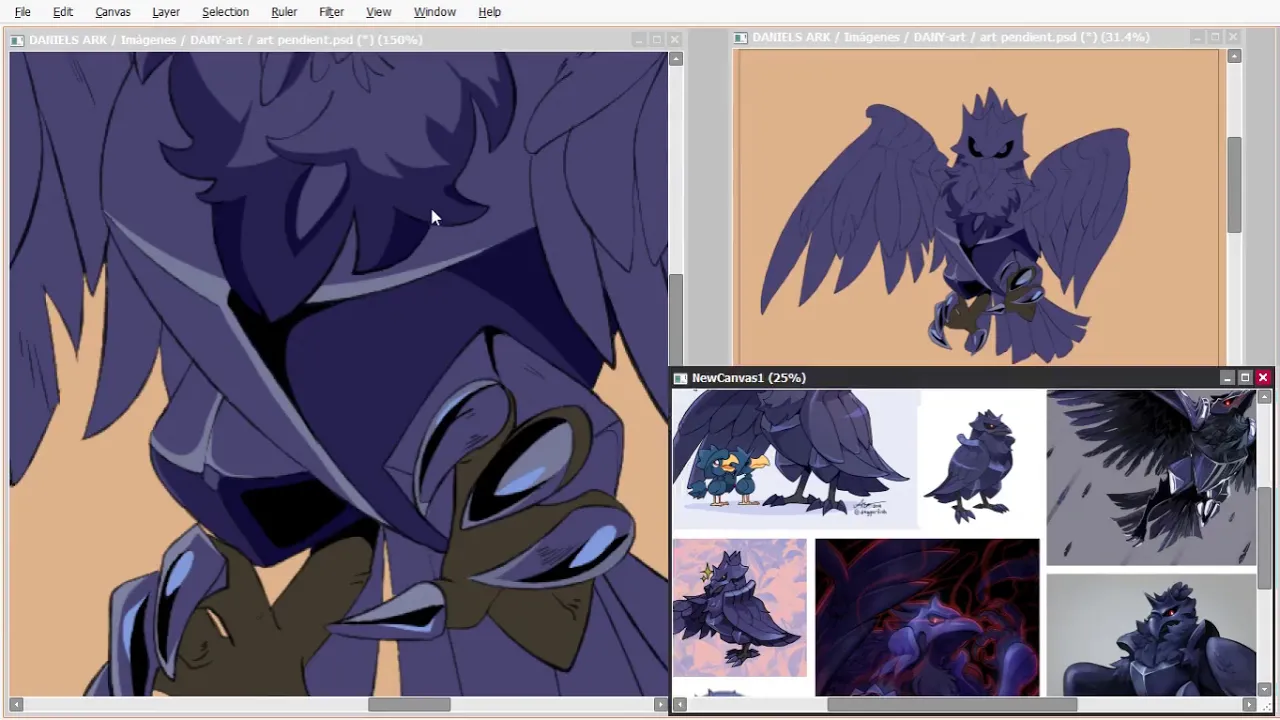Maximize the NewCanvas1 window
Image resolution: width=1280 pixels, height=720 pixels.
[1245, 377]
